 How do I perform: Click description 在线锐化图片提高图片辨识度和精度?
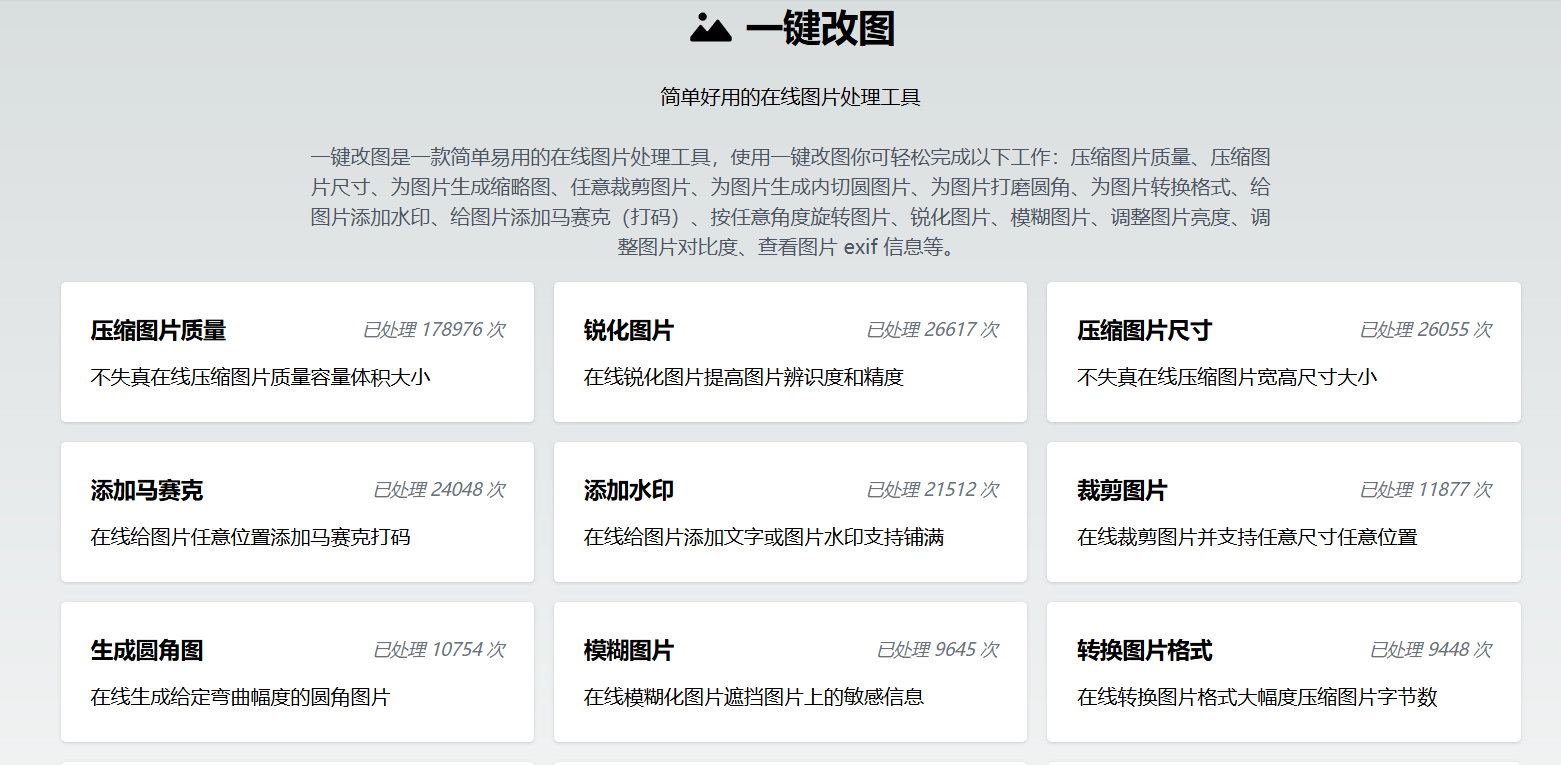[x=744, y=377]
